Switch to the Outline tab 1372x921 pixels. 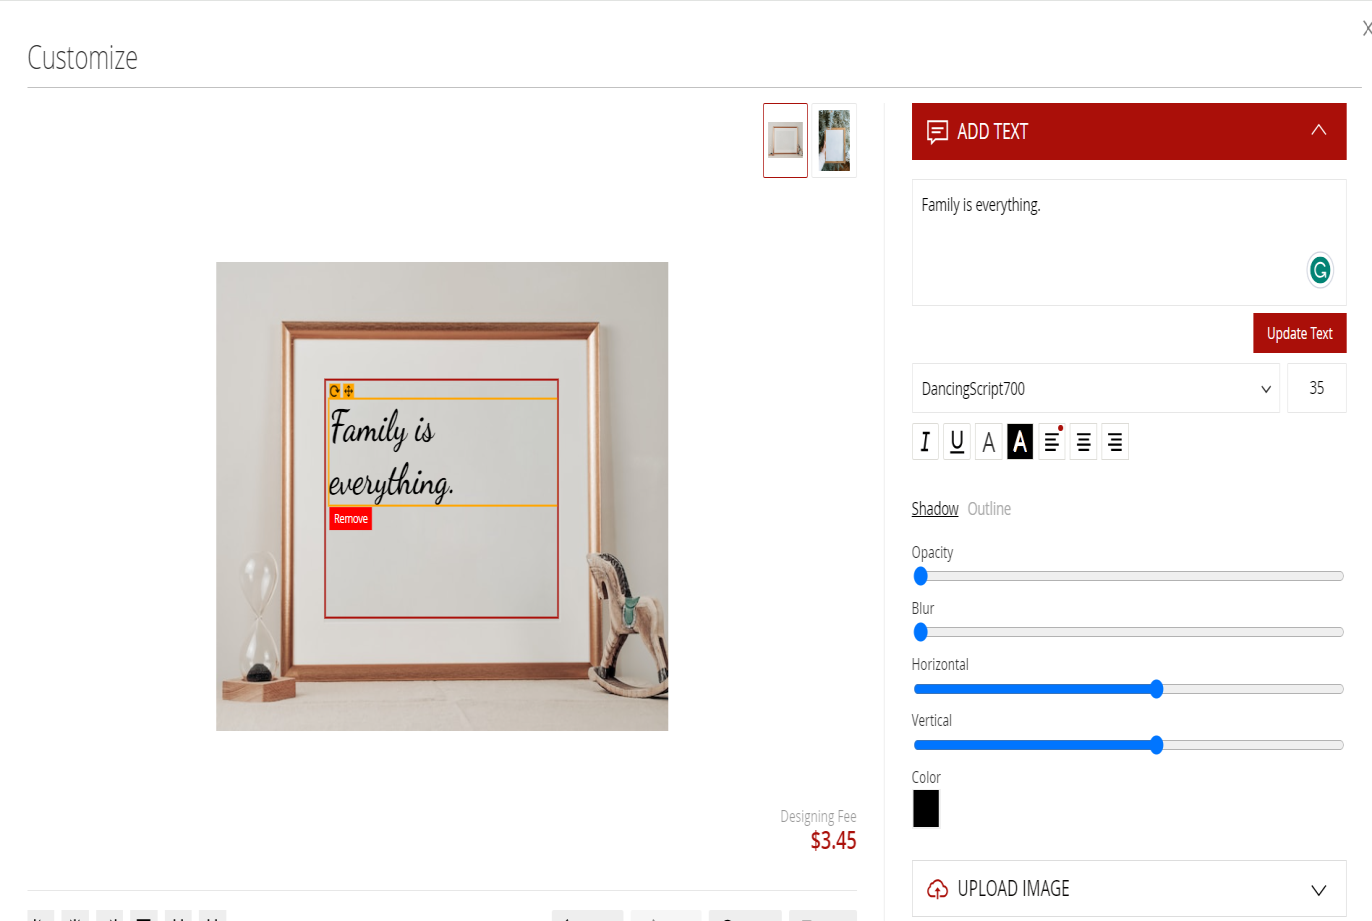click(989, 508)
